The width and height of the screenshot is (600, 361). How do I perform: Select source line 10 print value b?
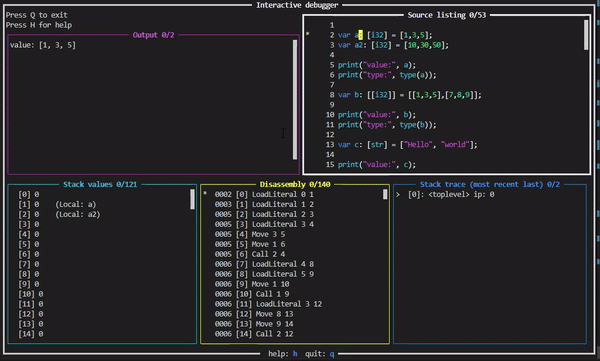tap(377, 114)
